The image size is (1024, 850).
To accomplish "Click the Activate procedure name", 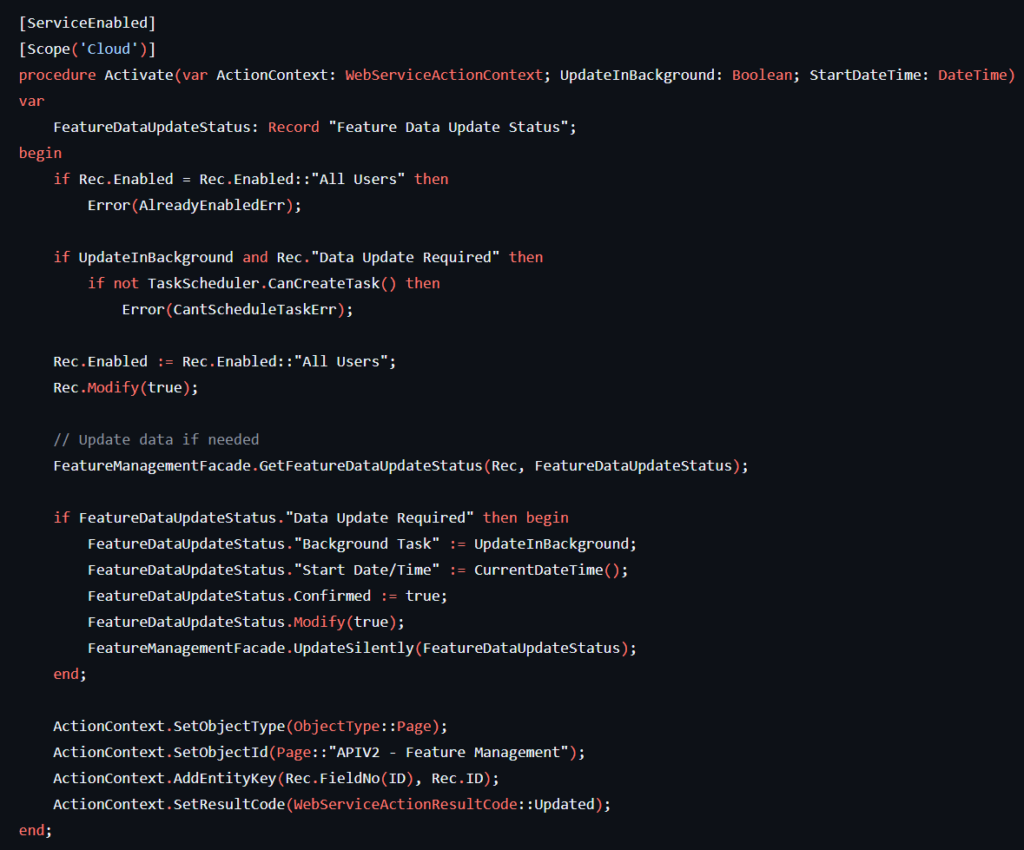I will 138,75.
